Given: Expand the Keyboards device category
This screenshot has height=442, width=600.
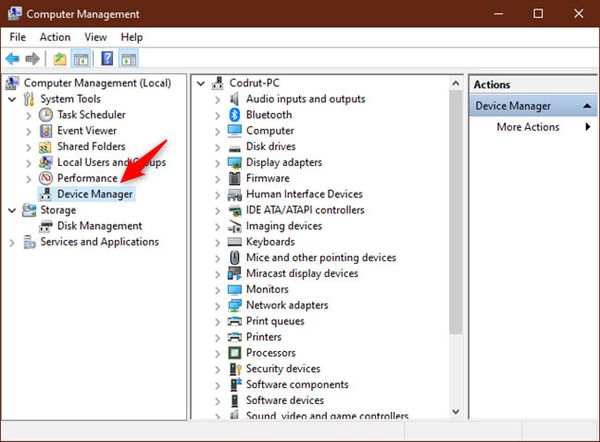Looking at the screenshot, I should pyautogui.click(x=217, y=242).
